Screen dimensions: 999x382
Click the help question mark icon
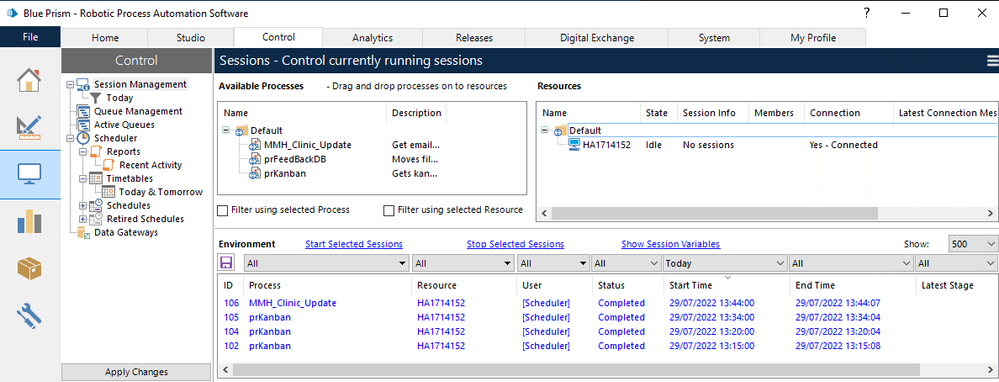coord(866,13)
